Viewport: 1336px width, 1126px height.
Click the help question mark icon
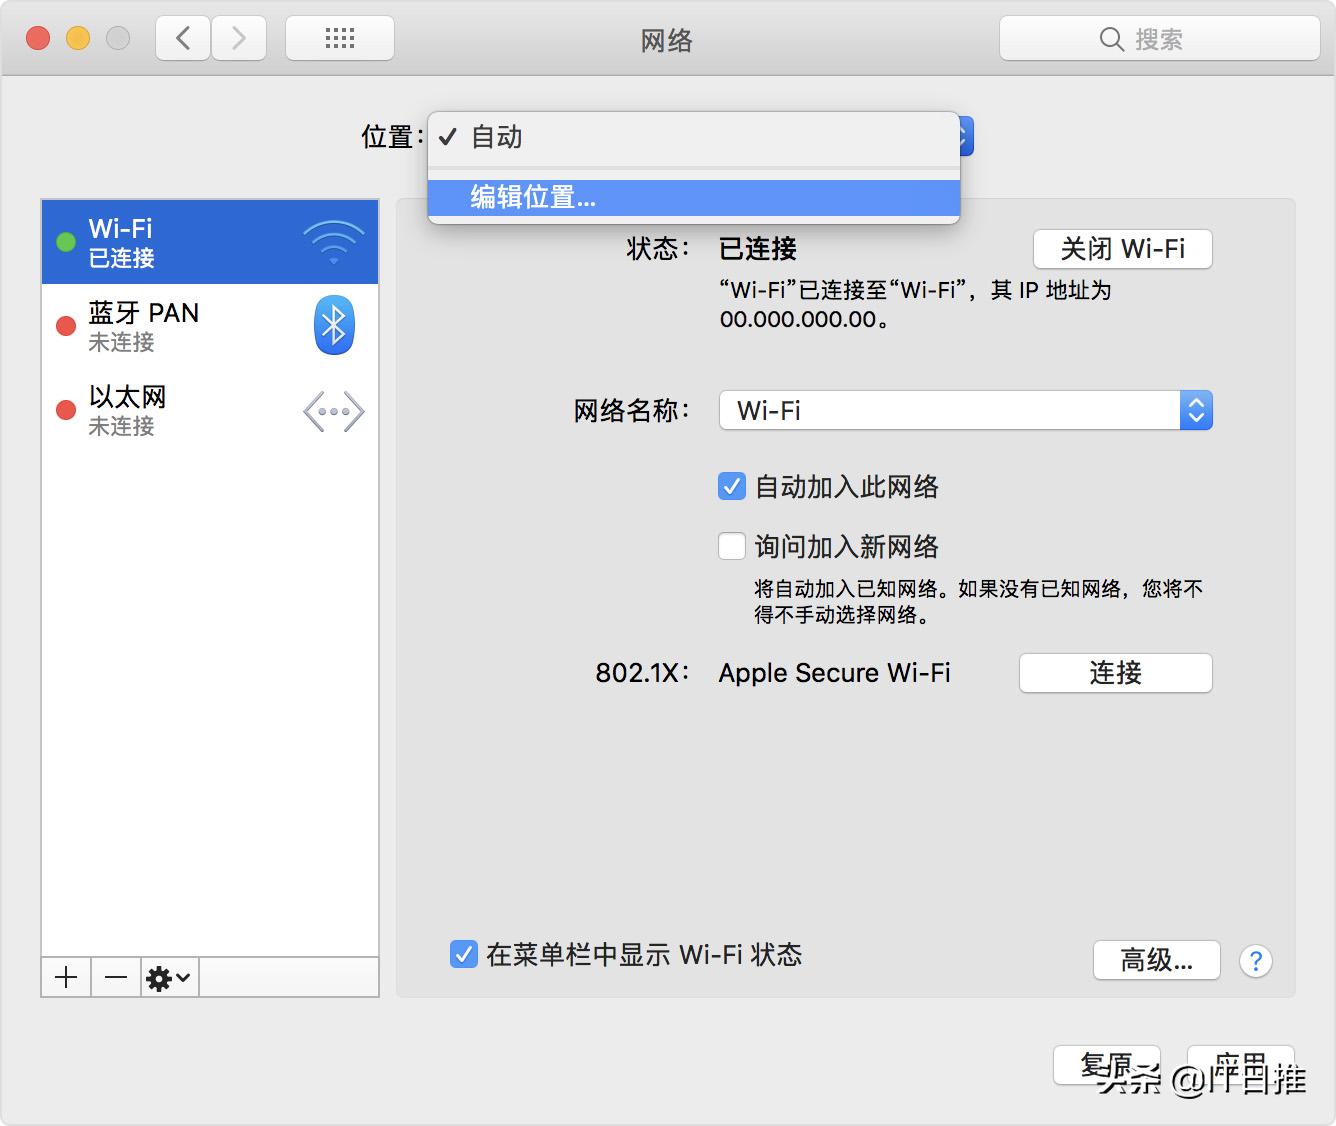(x=1255, y=961)
